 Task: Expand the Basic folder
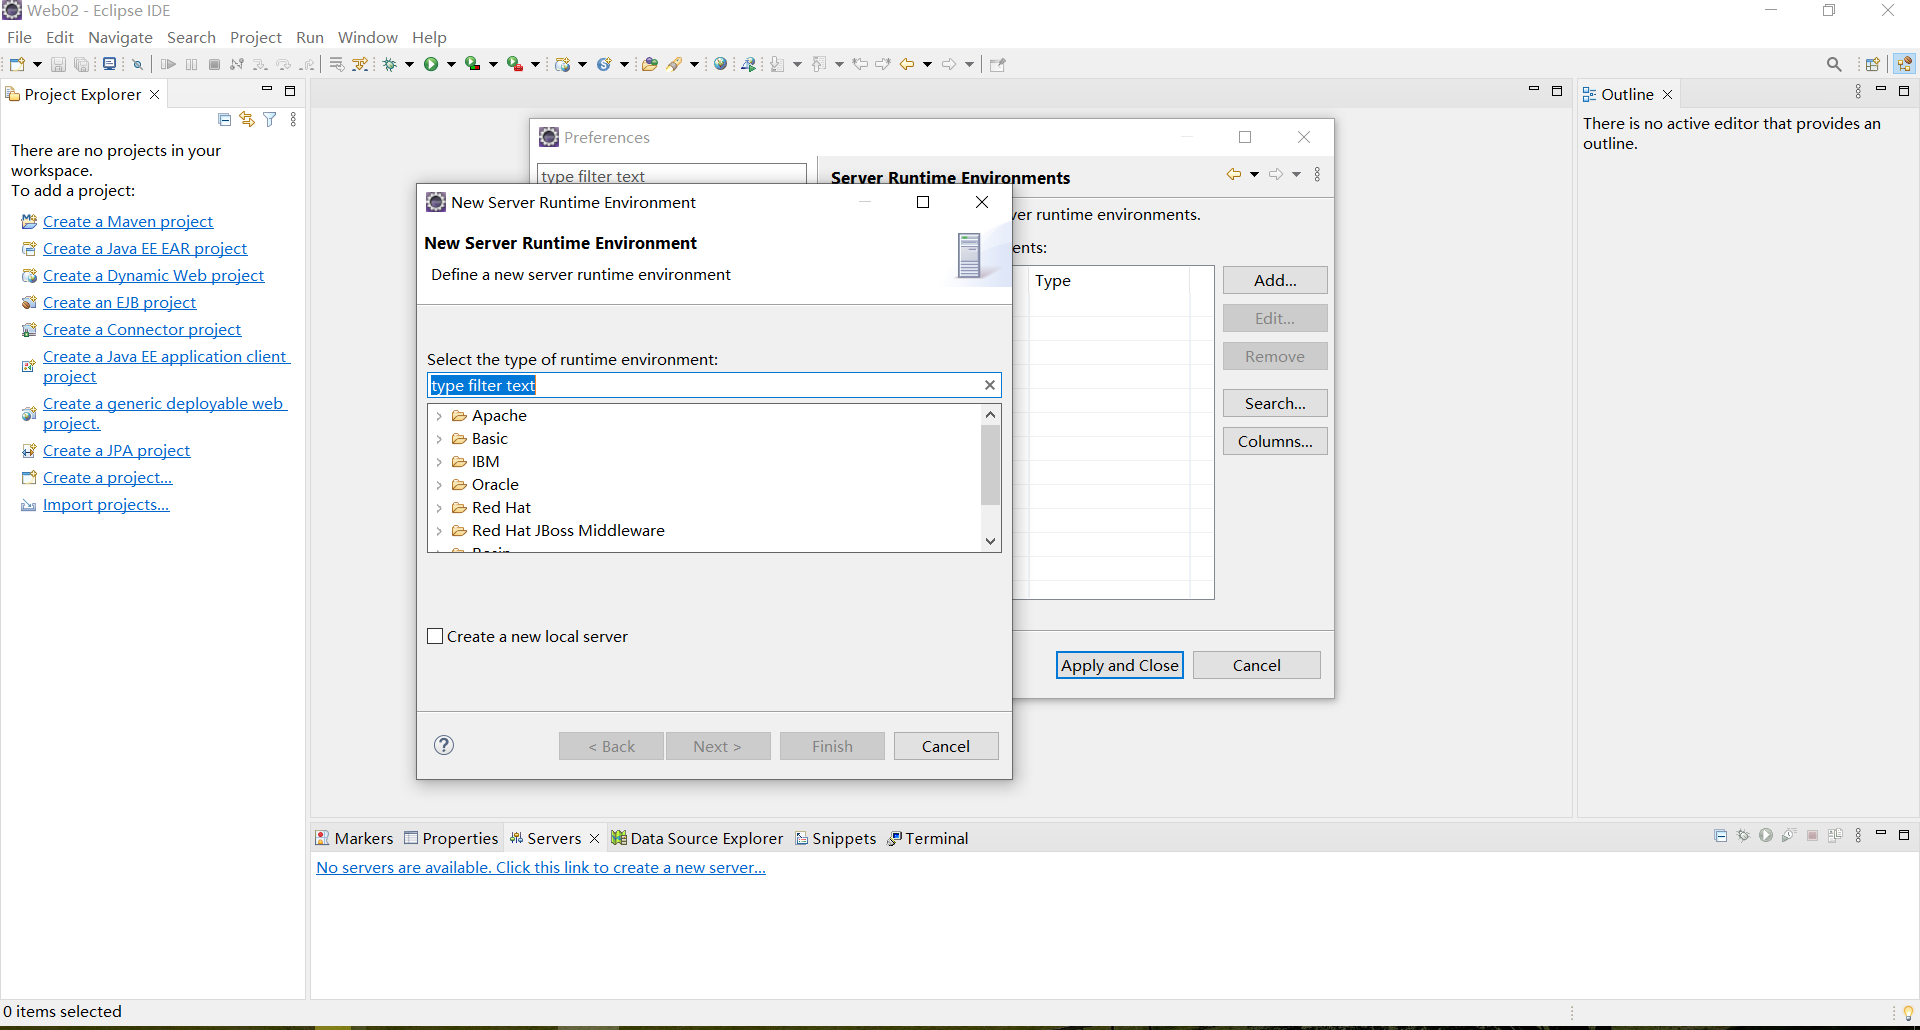439,439
